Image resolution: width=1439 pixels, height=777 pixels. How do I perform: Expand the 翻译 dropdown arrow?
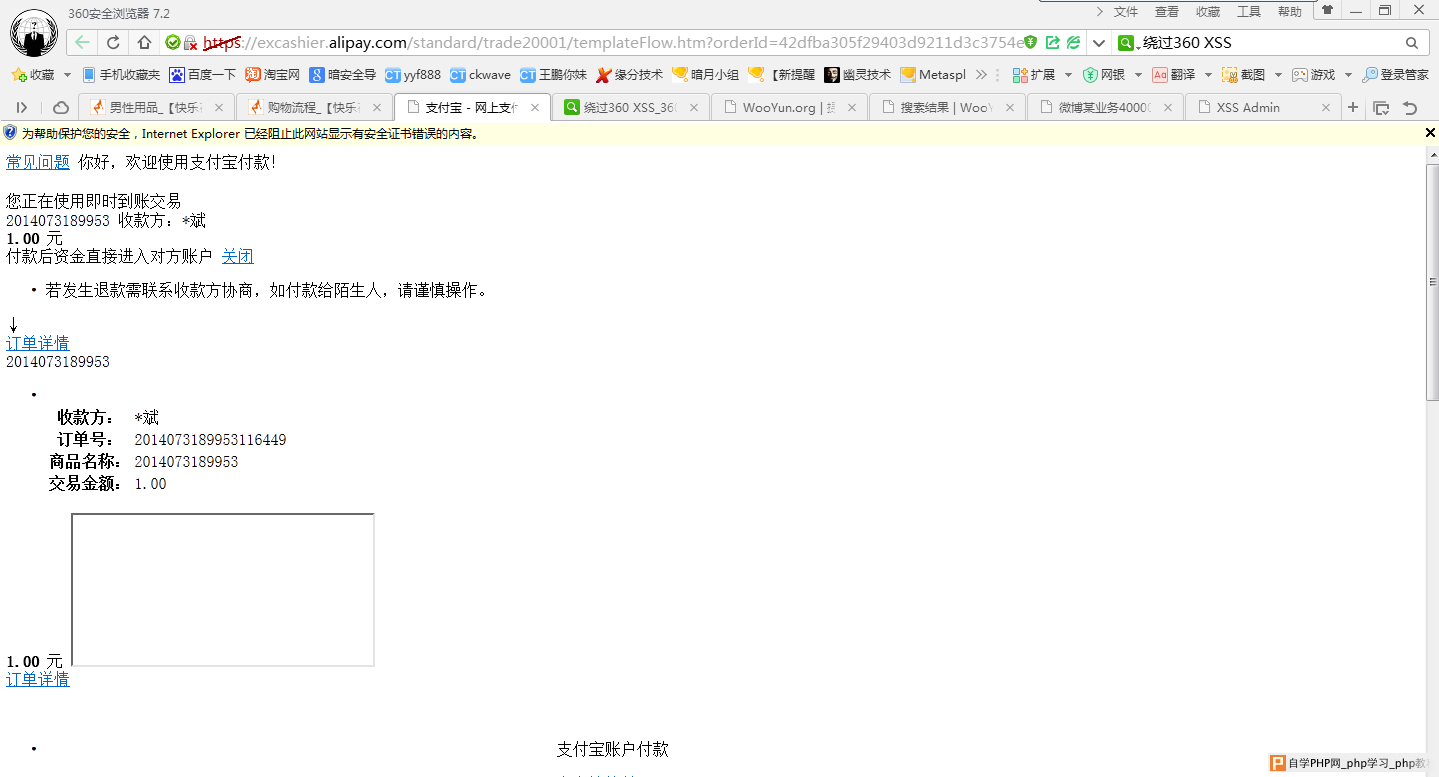click(x=1208, y=75)
